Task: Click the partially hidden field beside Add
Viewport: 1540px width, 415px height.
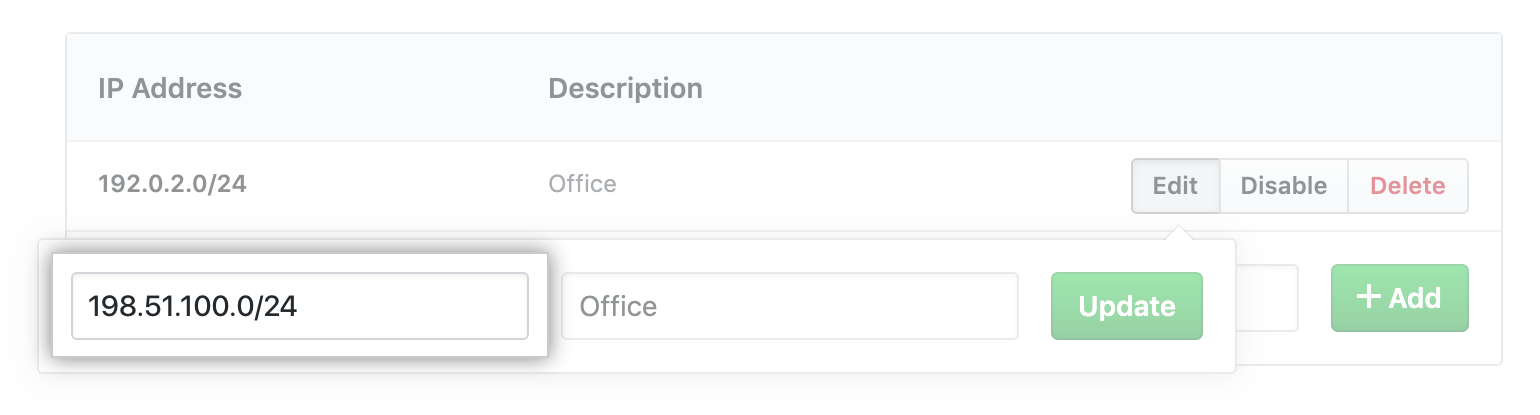Action: tap(1267, 297)
